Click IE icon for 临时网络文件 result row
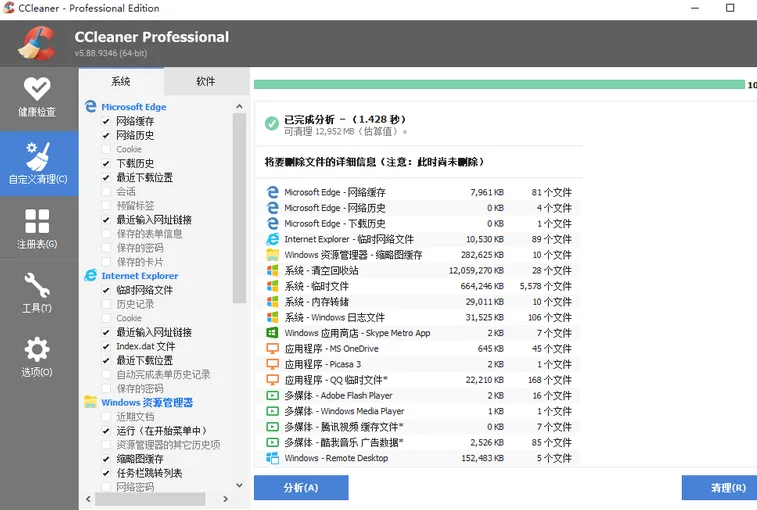The height and width of the screenshot is (510, 757). click(x=272, y=239)
